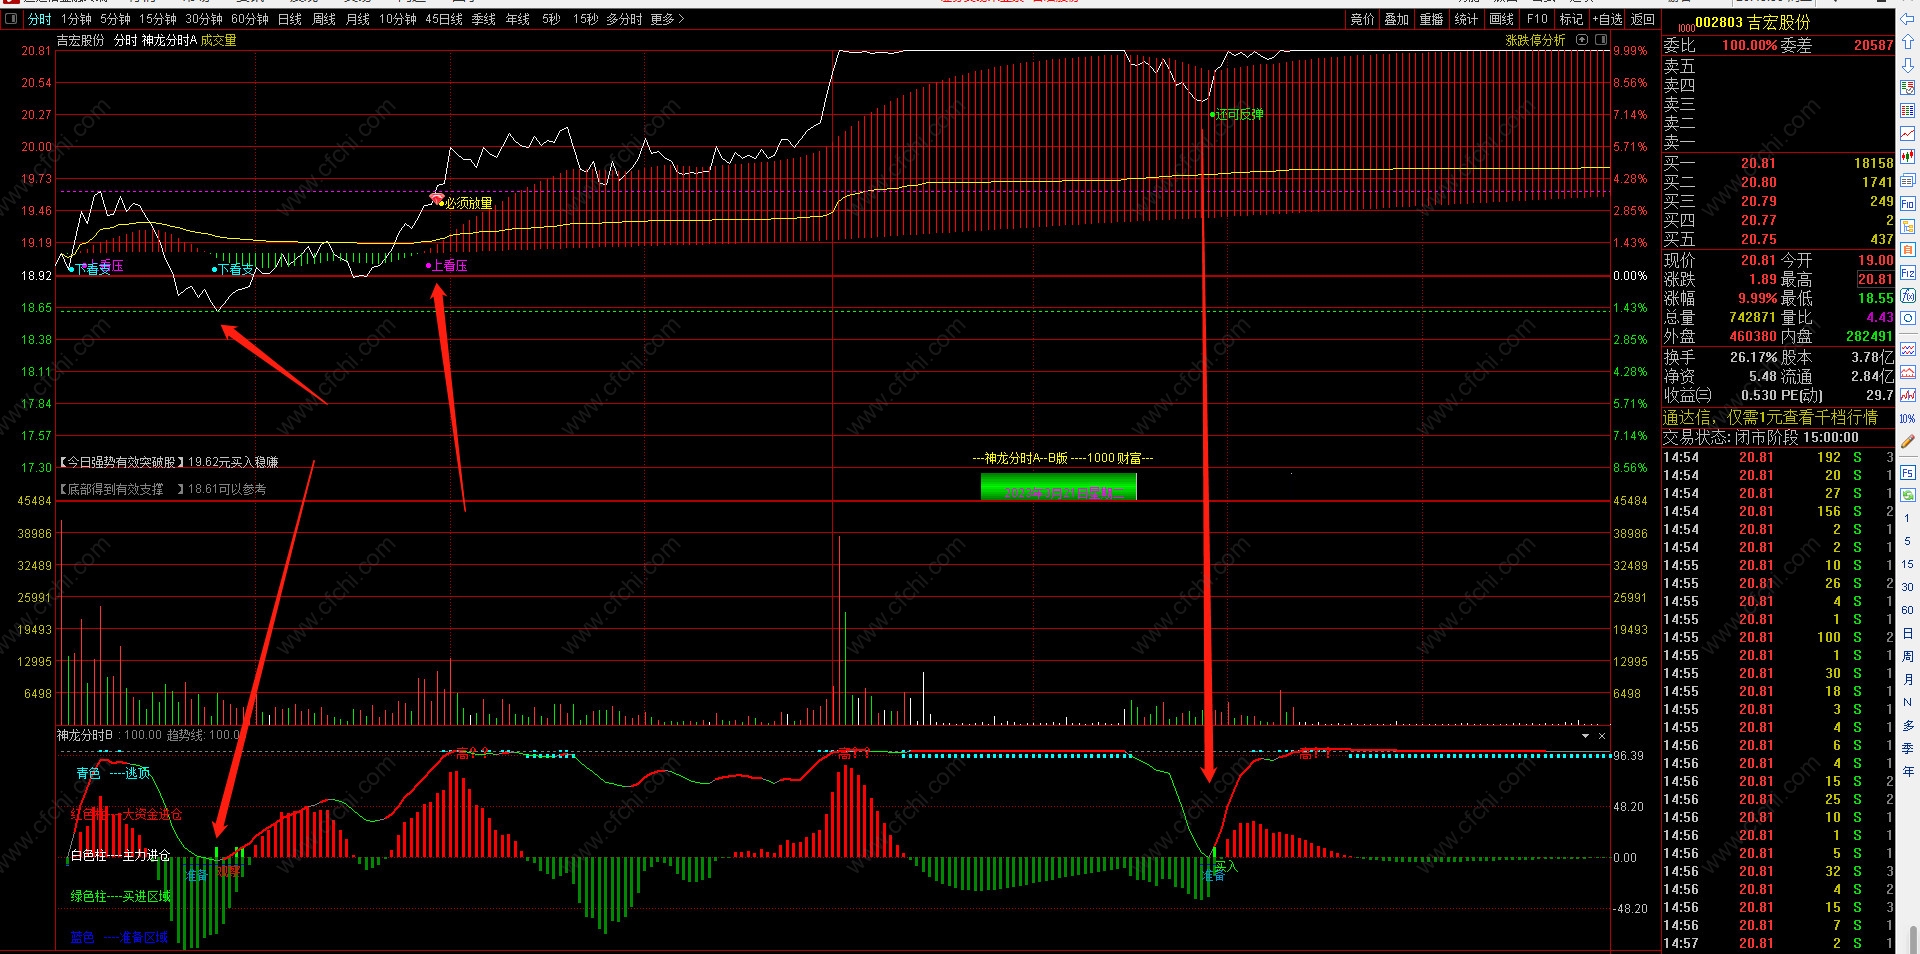This screenshot has height=954, width=1920.
Task: Click the down arrow icon in right sidebar
Action: [1907, 65]
